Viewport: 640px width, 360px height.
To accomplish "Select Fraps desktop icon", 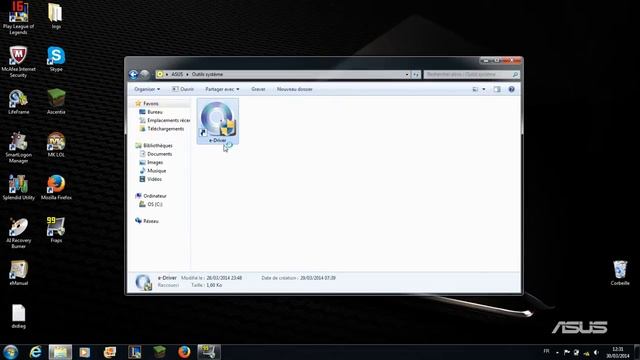I will tap(56, 230).
